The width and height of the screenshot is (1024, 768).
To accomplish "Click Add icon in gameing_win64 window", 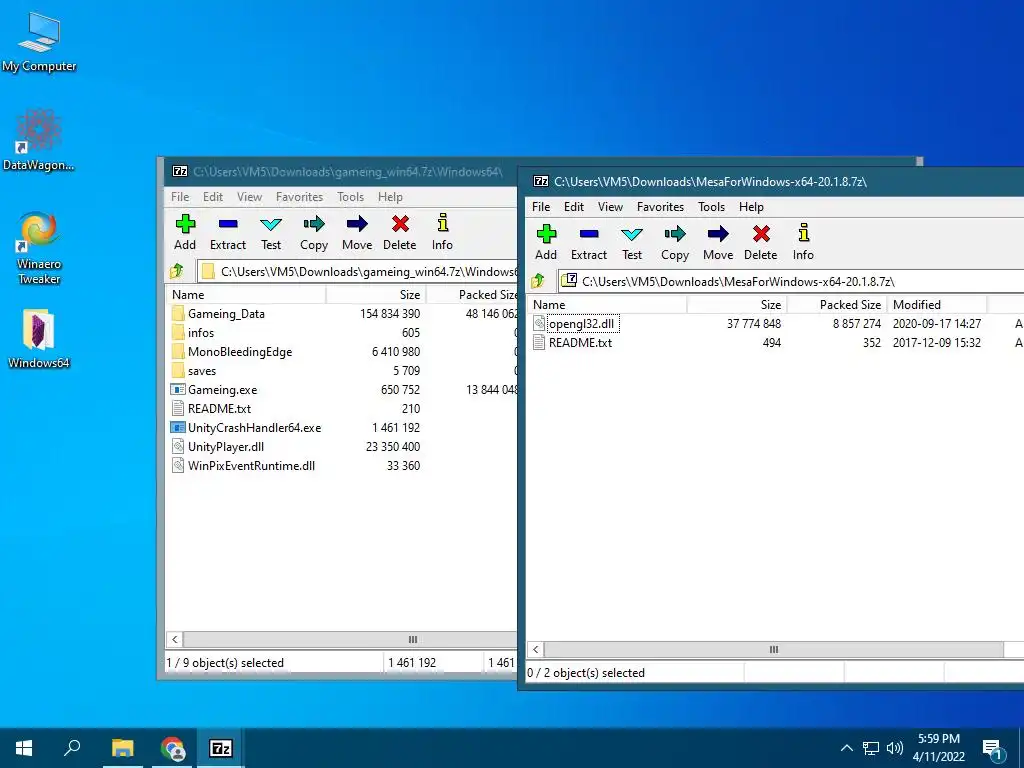I will (x=185, y=224).
